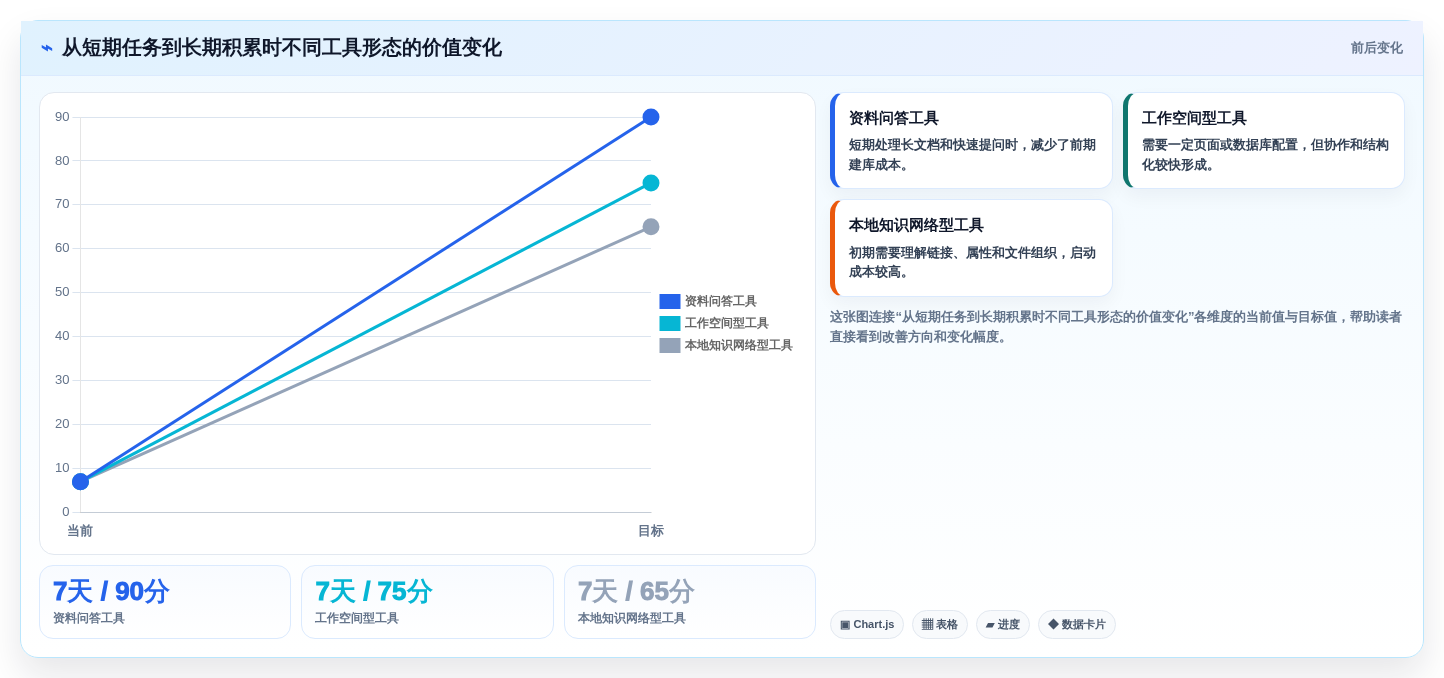Click the 表格 tag chip

pos(940,625)
